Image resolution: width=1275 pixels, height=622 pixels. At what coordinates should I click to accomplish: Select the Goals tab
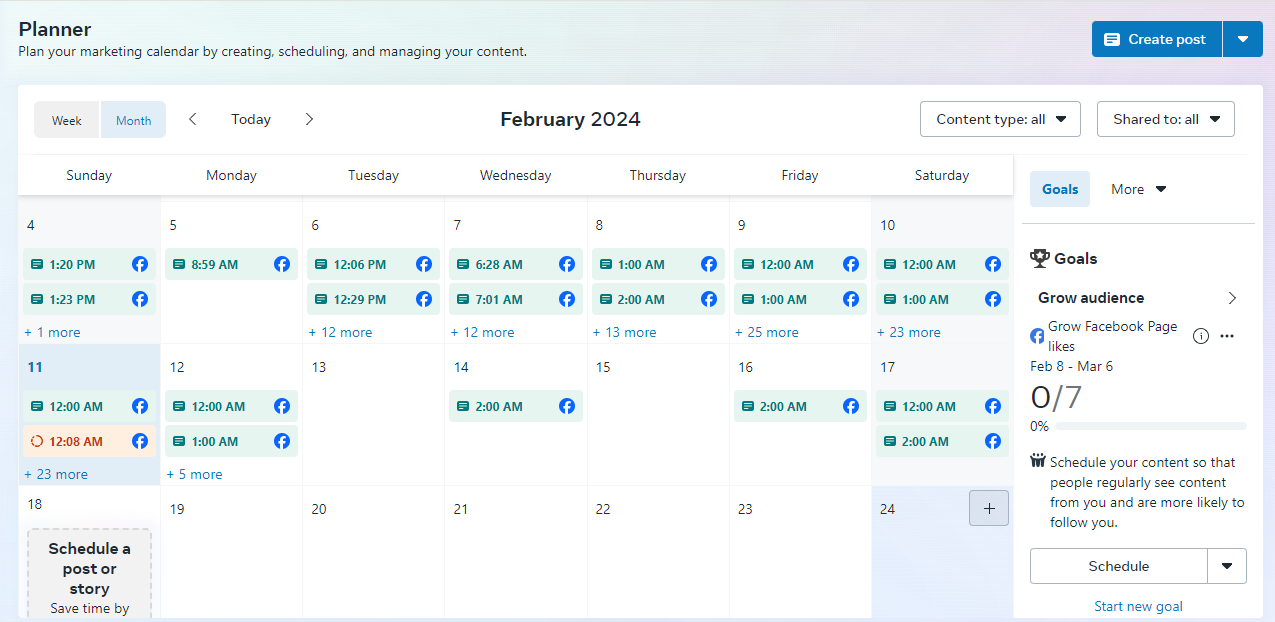click(1060, 189)
